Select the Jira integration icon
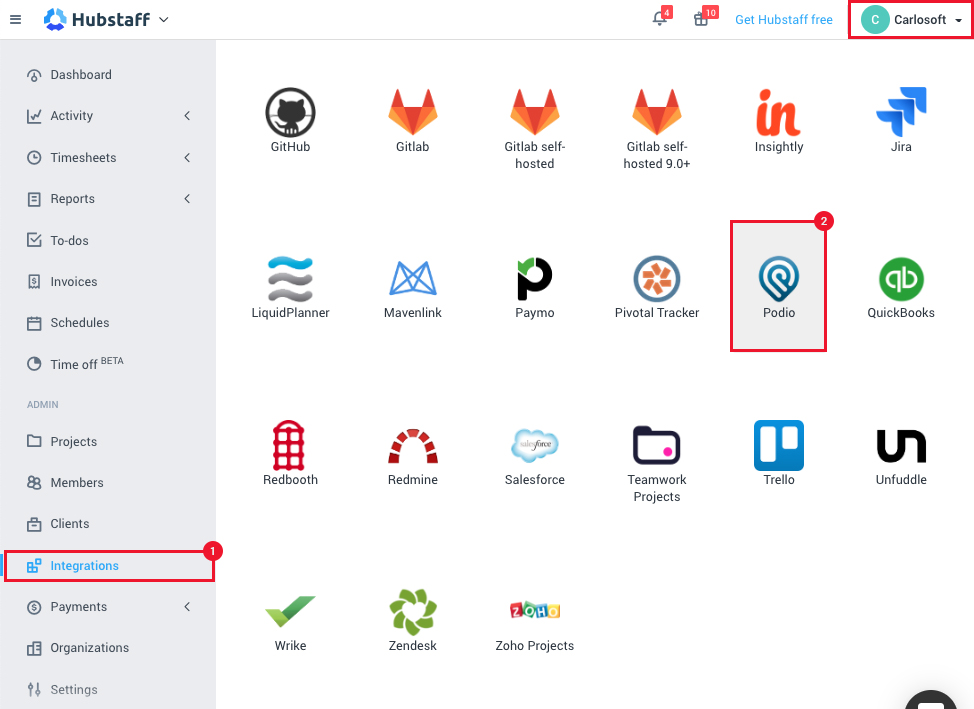The image size is (974, 709). tap(900, 112)
